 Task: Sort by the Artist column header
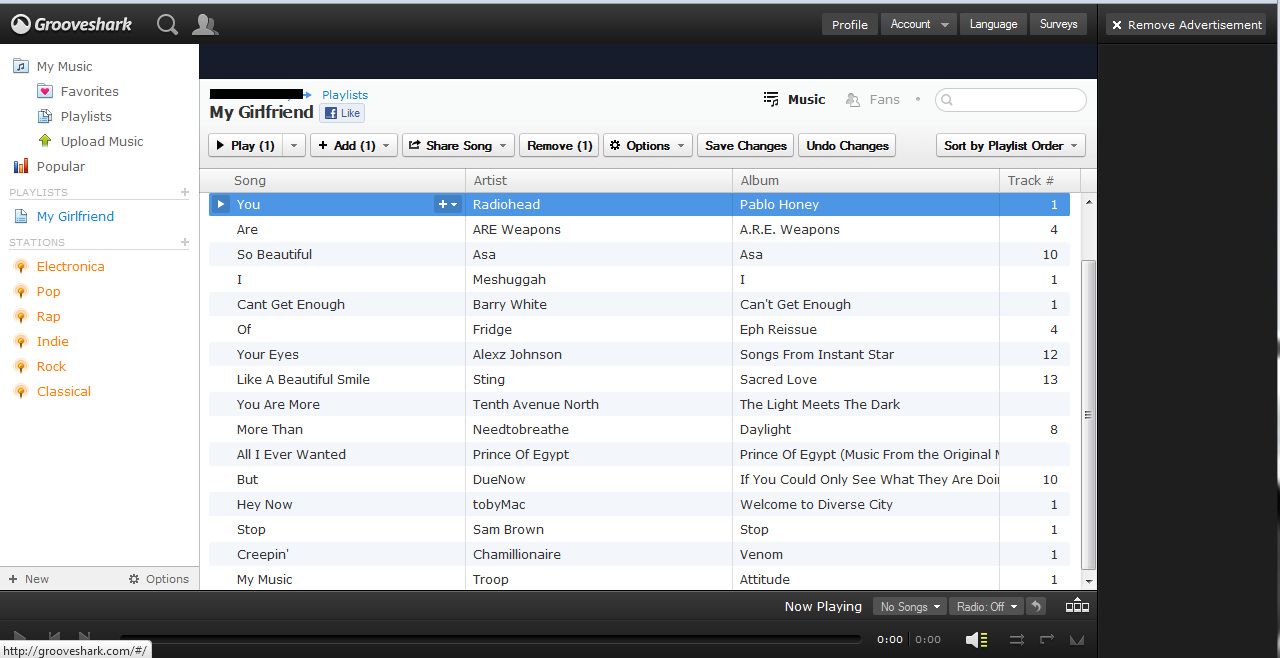pyautogui.click(x=599, y=180)
